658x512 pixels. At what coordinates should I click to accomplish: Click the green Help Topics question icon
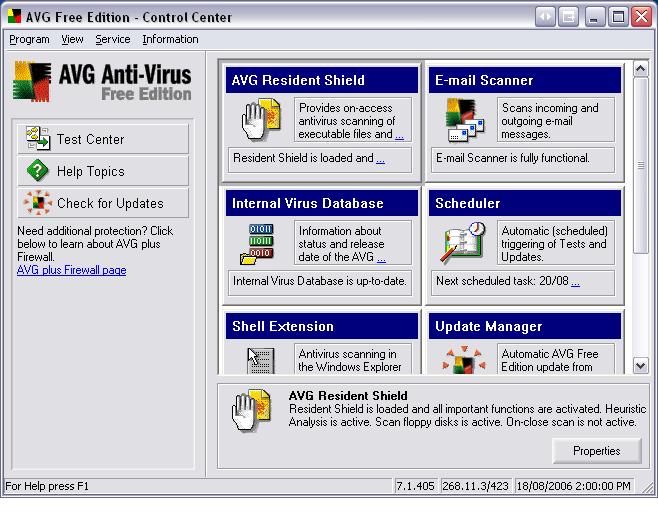point(39,171)
